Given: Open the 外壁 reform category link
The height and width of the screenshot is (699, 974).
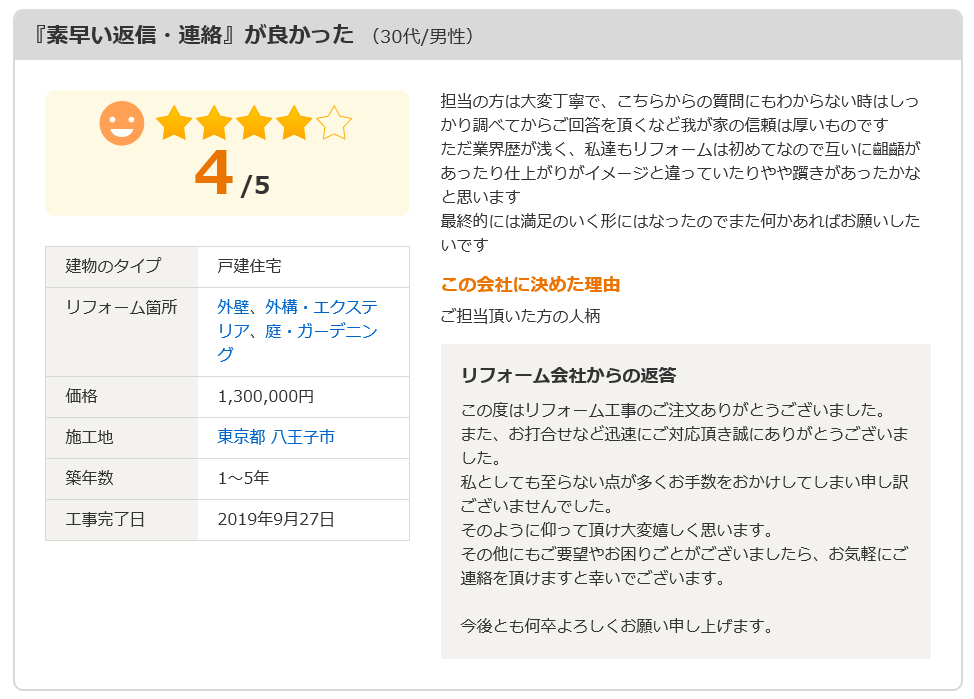Looking at the screenshot, I should click(x=233, y=307).
